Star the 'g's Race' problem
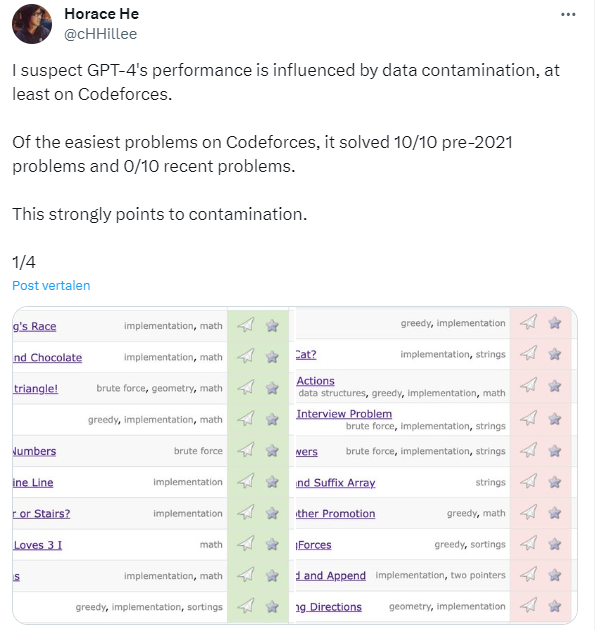The image size is (600, 630). [271, 325]
